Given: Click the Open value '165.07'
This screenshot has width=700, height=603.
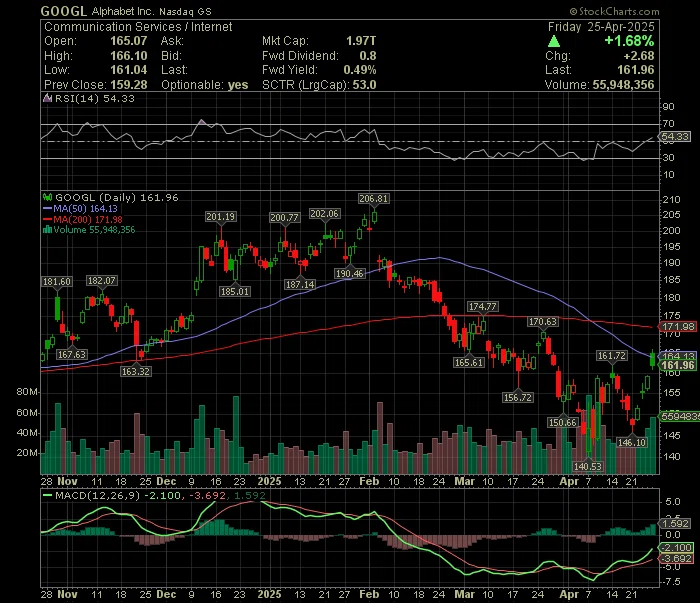Looking at the screenshot, I should point(129,41).
